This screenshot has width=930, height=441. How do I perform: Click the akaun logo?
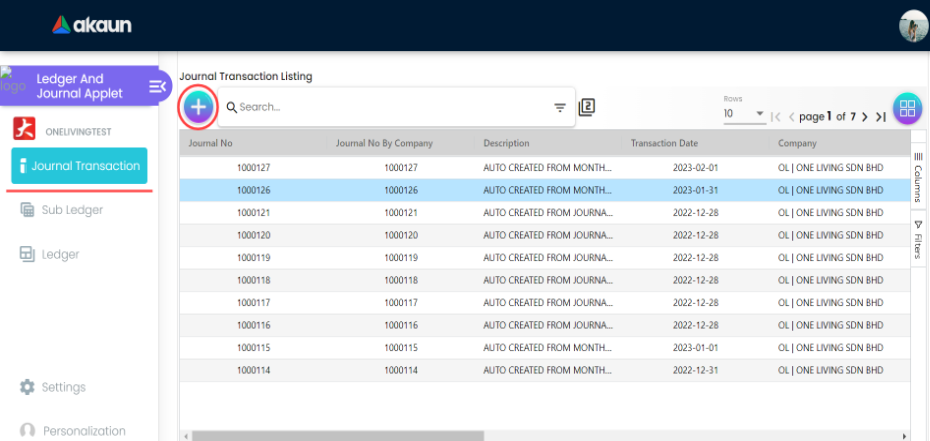point(92,24)
